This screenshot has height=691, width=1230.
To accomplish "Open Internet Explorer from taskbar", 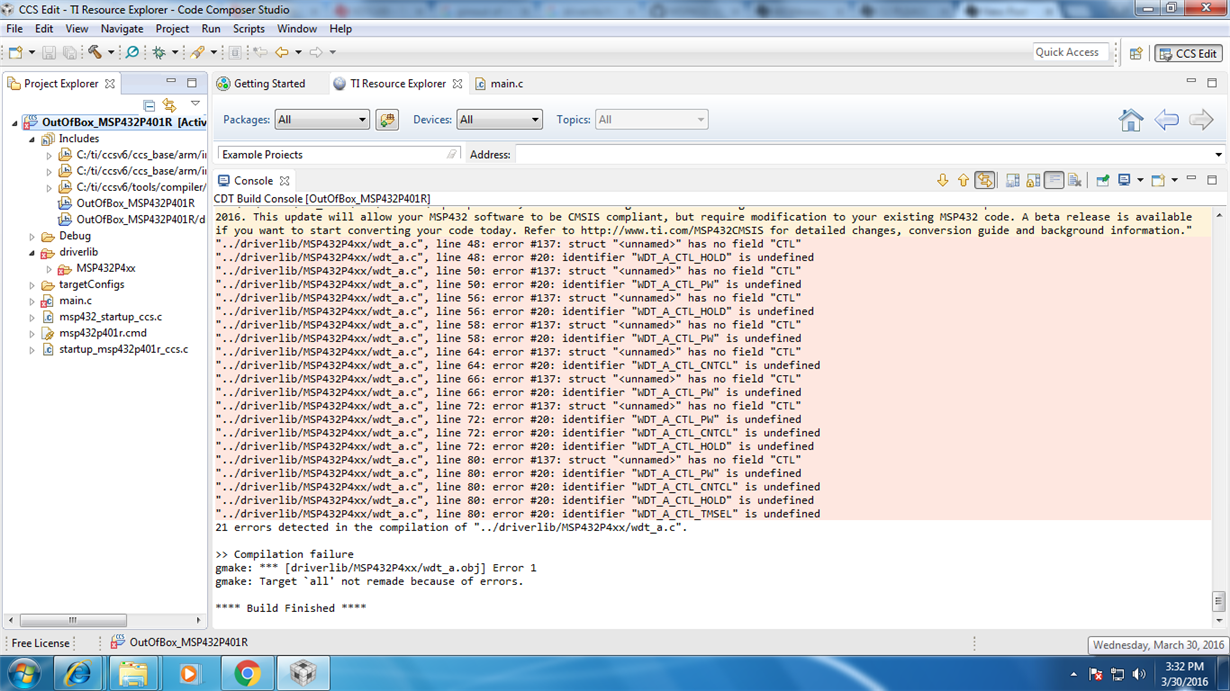I will (78, 674).
